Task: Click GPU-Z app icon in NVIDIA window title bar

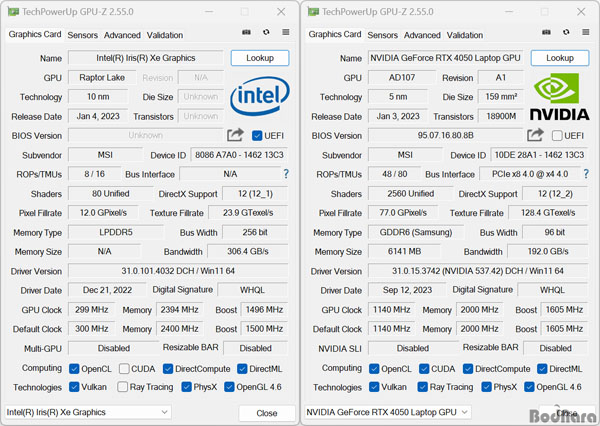Action: pos(313,12)
